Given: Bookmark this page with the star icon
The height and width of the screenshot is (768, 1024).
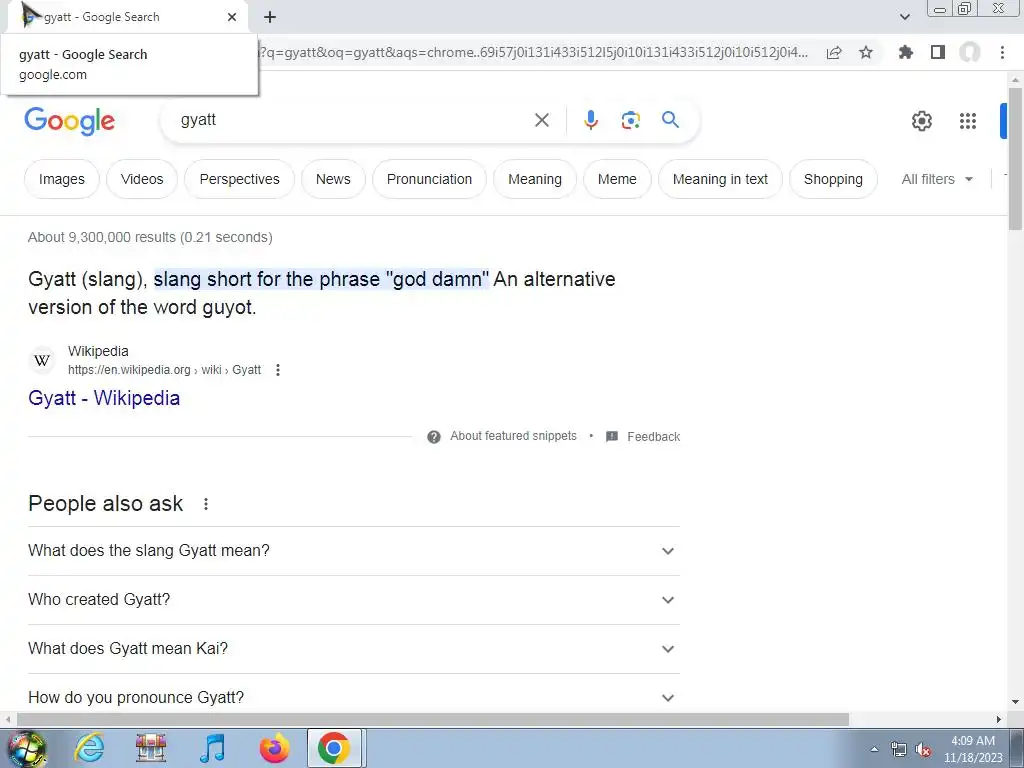Looking at the screenshot, I should point(866,52).
